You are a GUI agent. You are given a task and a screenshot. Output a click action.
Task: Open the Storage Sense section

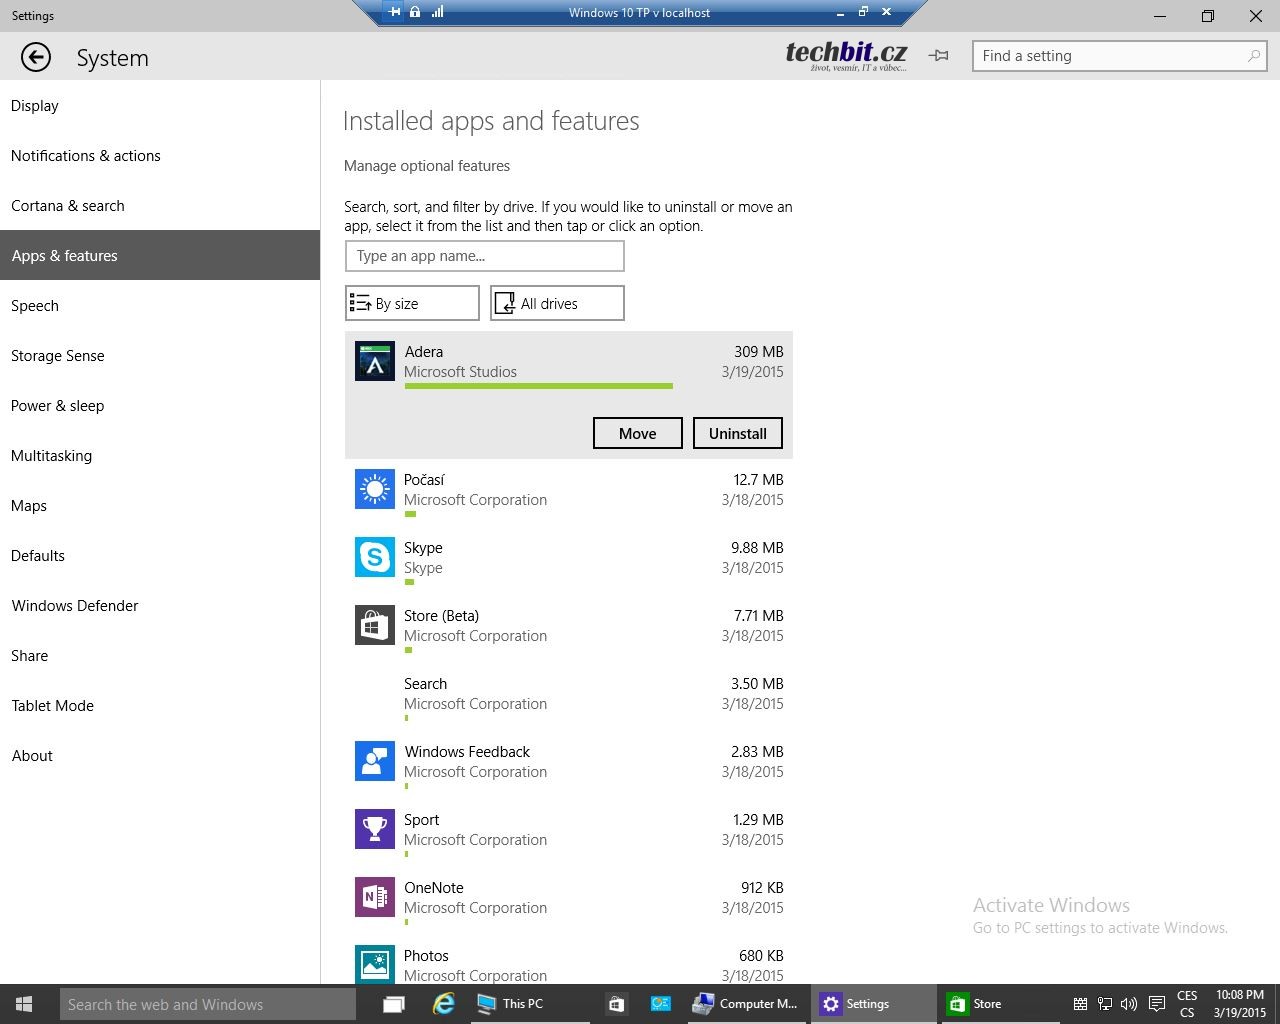[x=58, y=356]
